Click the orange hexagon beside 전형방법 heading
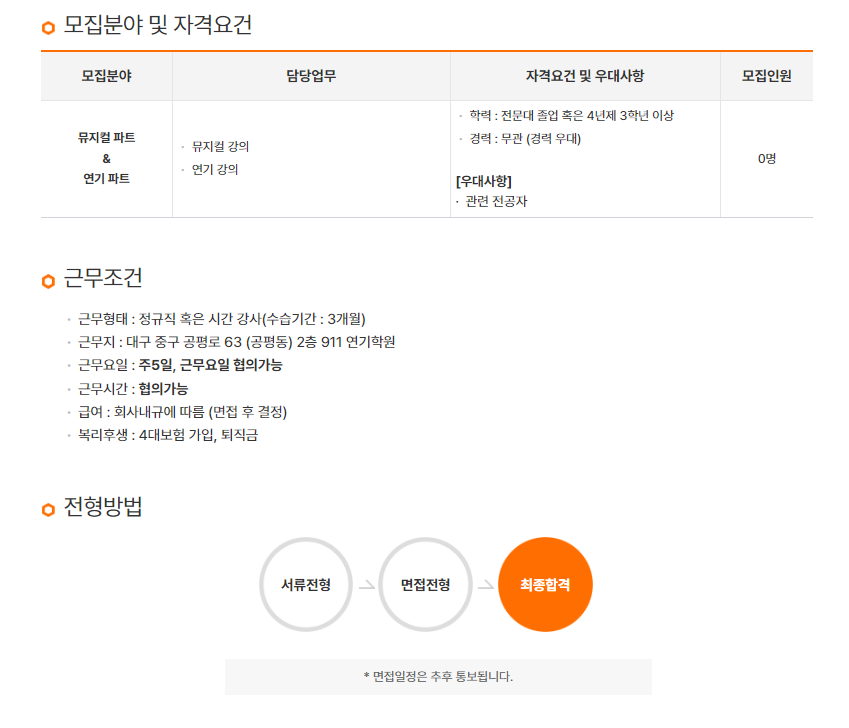The width and height of the screenshot is (849, 728). (48, 510)
